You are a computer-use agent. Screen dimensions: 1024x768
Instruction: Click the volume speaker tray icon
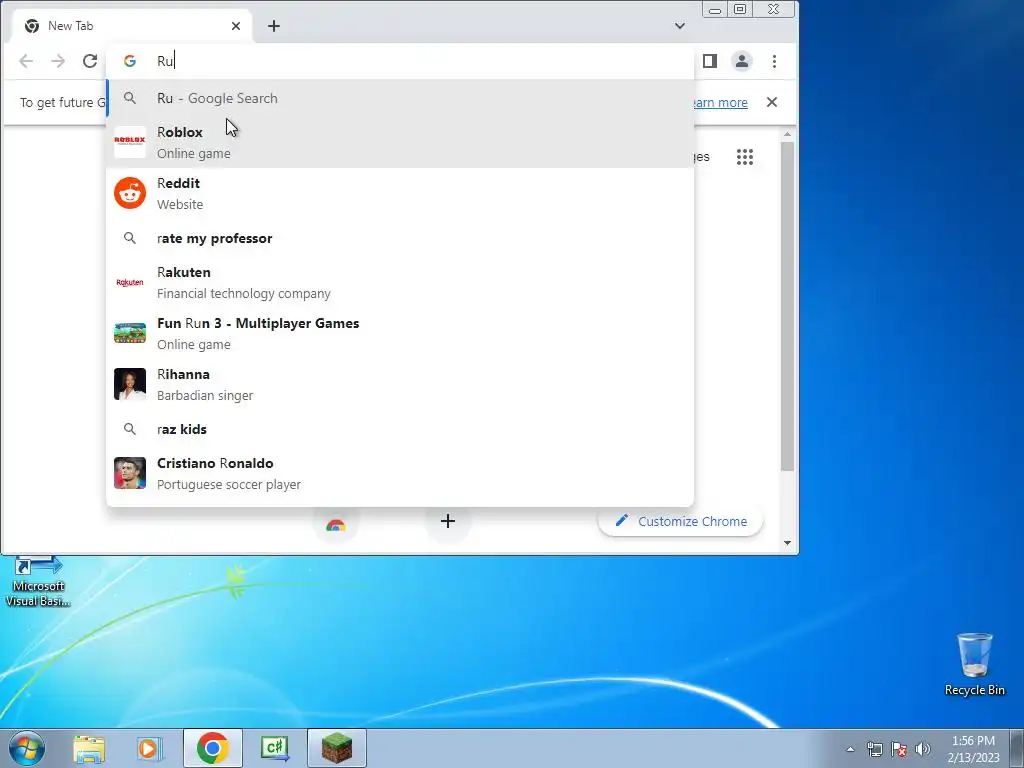pyautogui.click(x=923, y=749)
